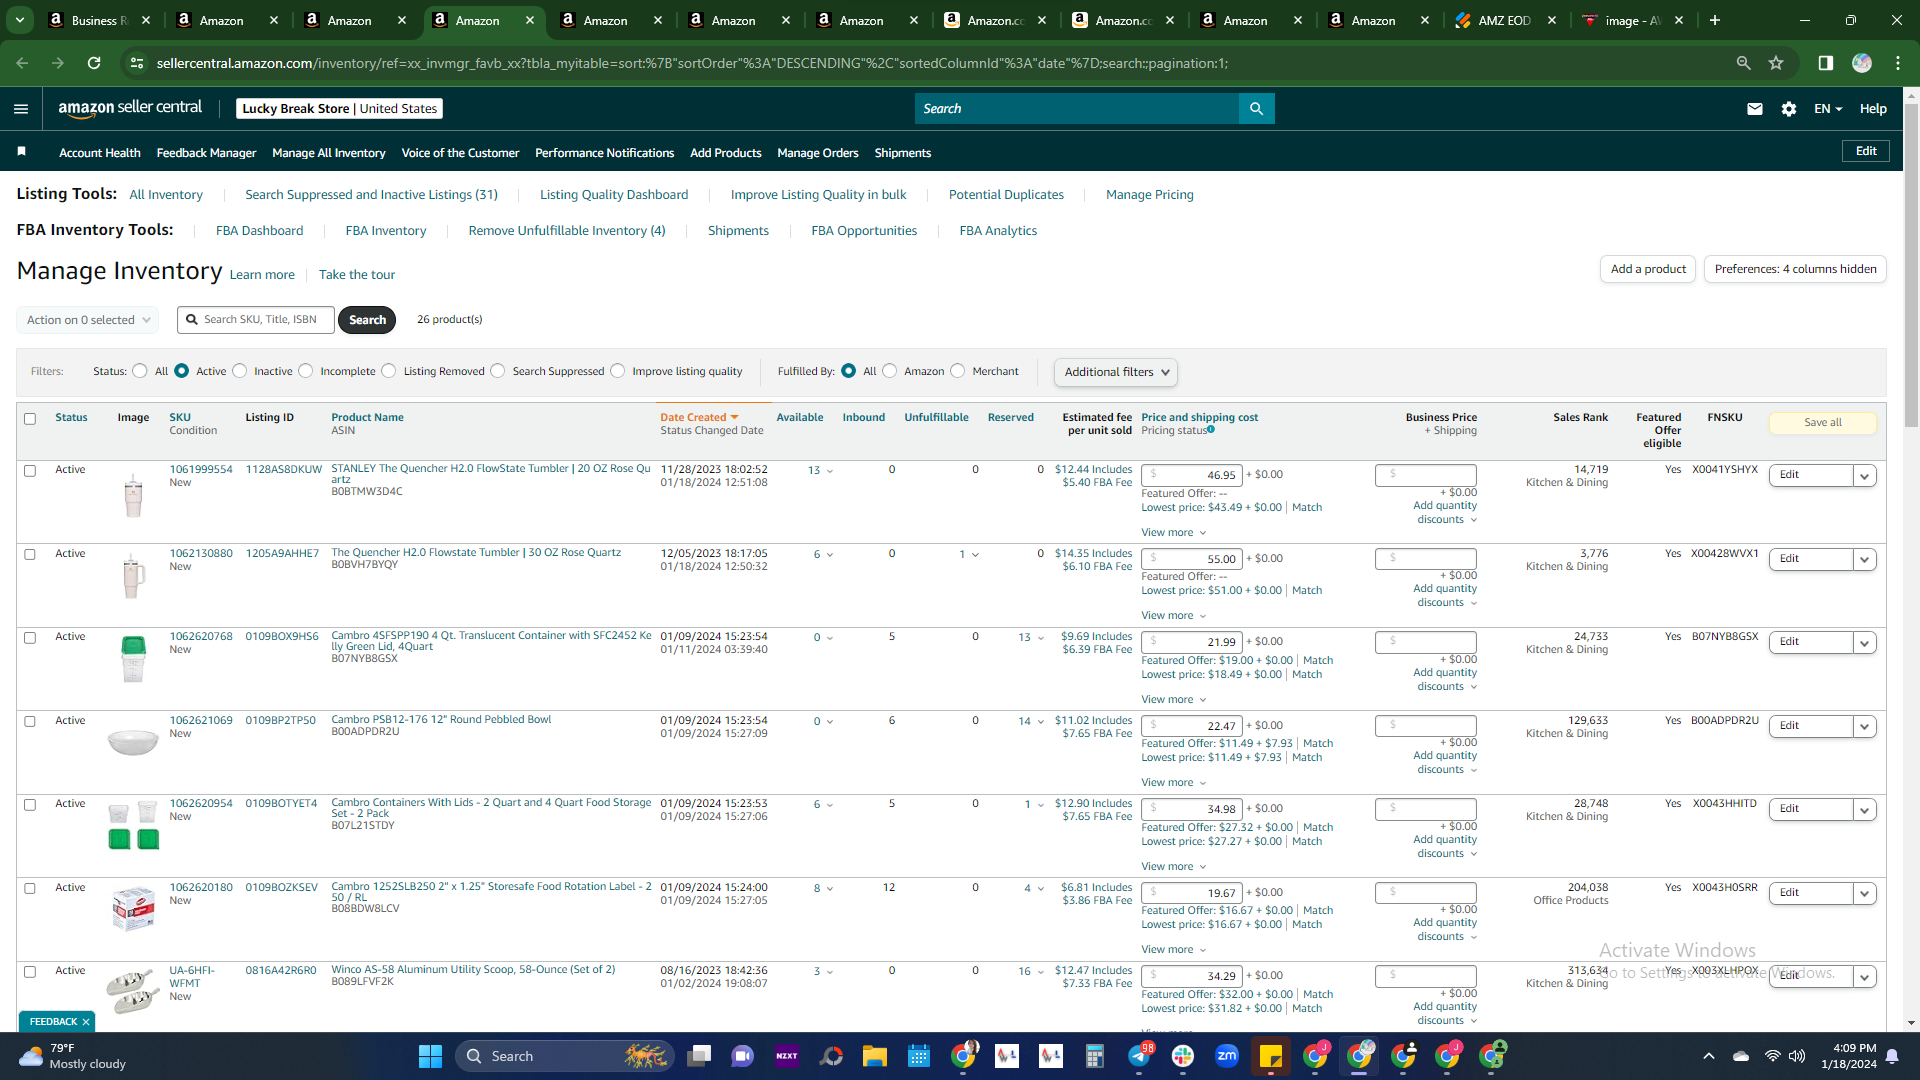Edit price field showing 46.95
The image size is (1920, 1080).
click(1192, 475)
